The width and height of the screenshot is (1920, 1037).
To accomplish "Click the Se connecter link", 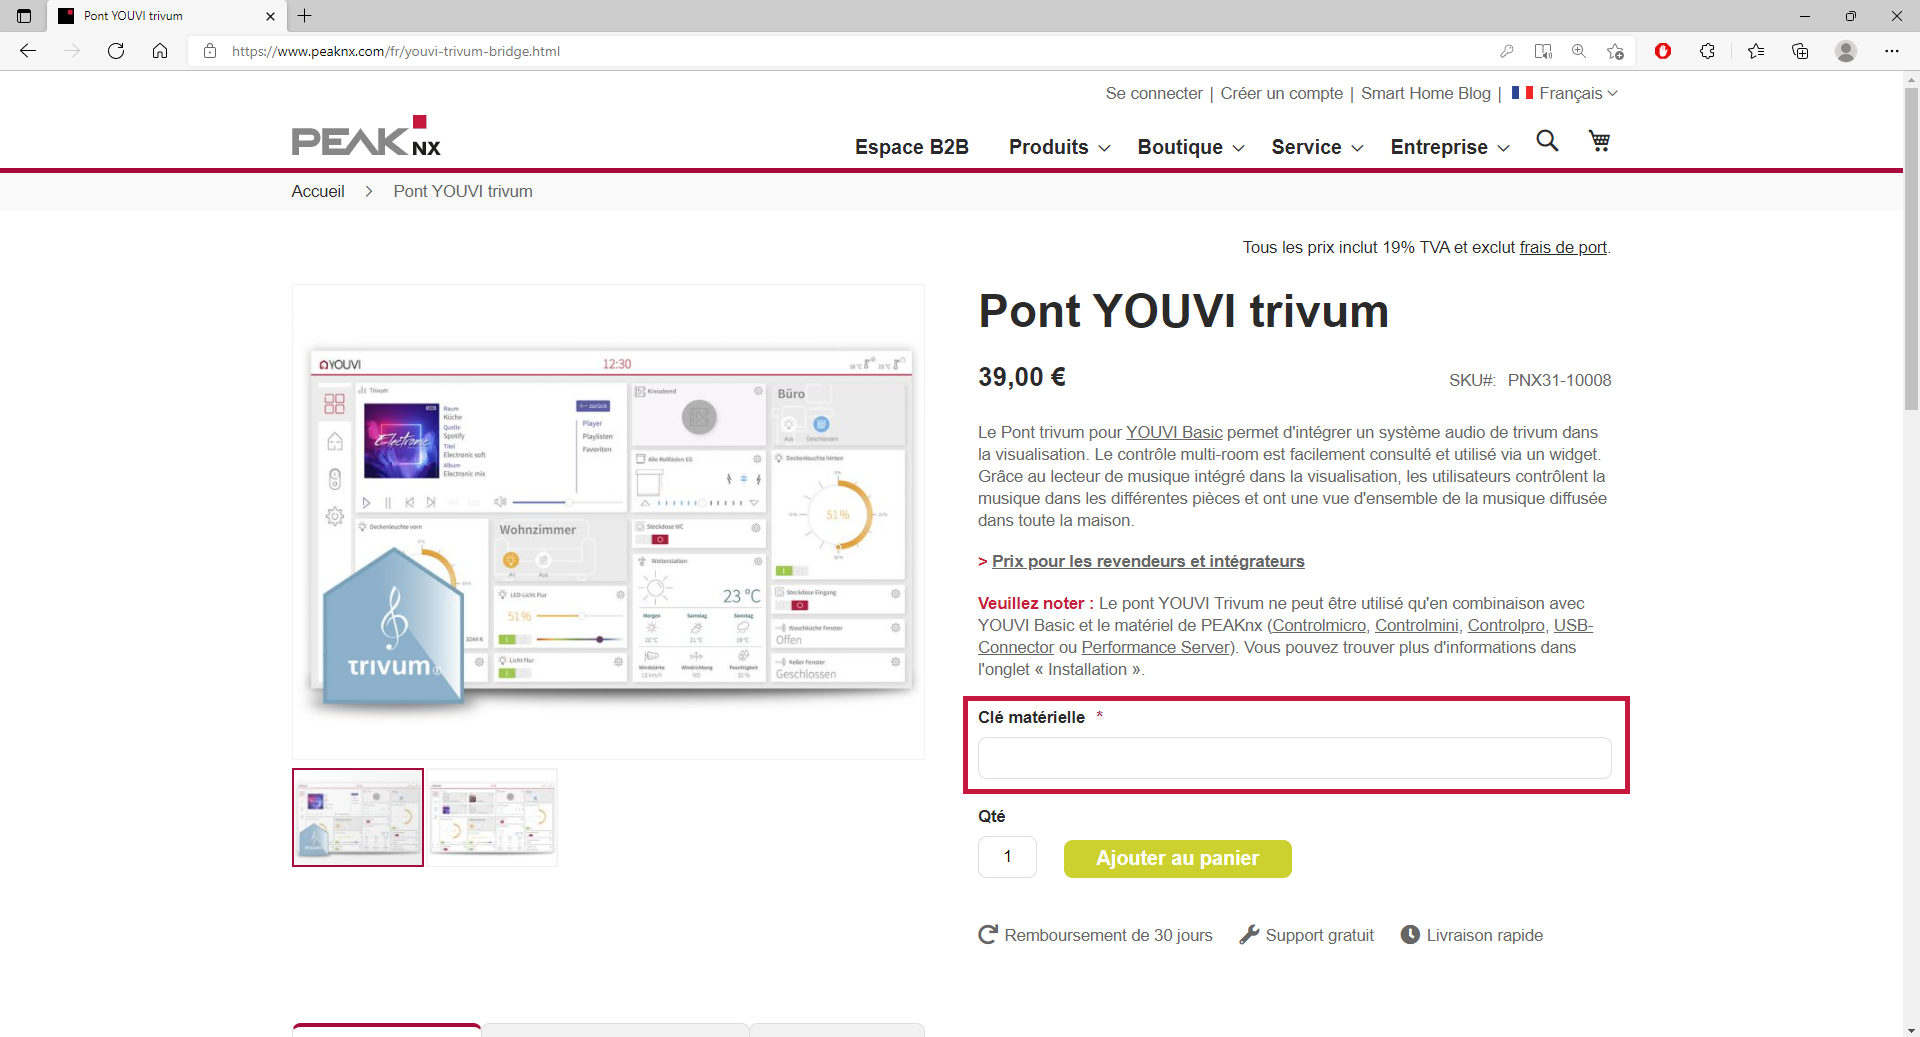I will click(x=1154, y=93).
